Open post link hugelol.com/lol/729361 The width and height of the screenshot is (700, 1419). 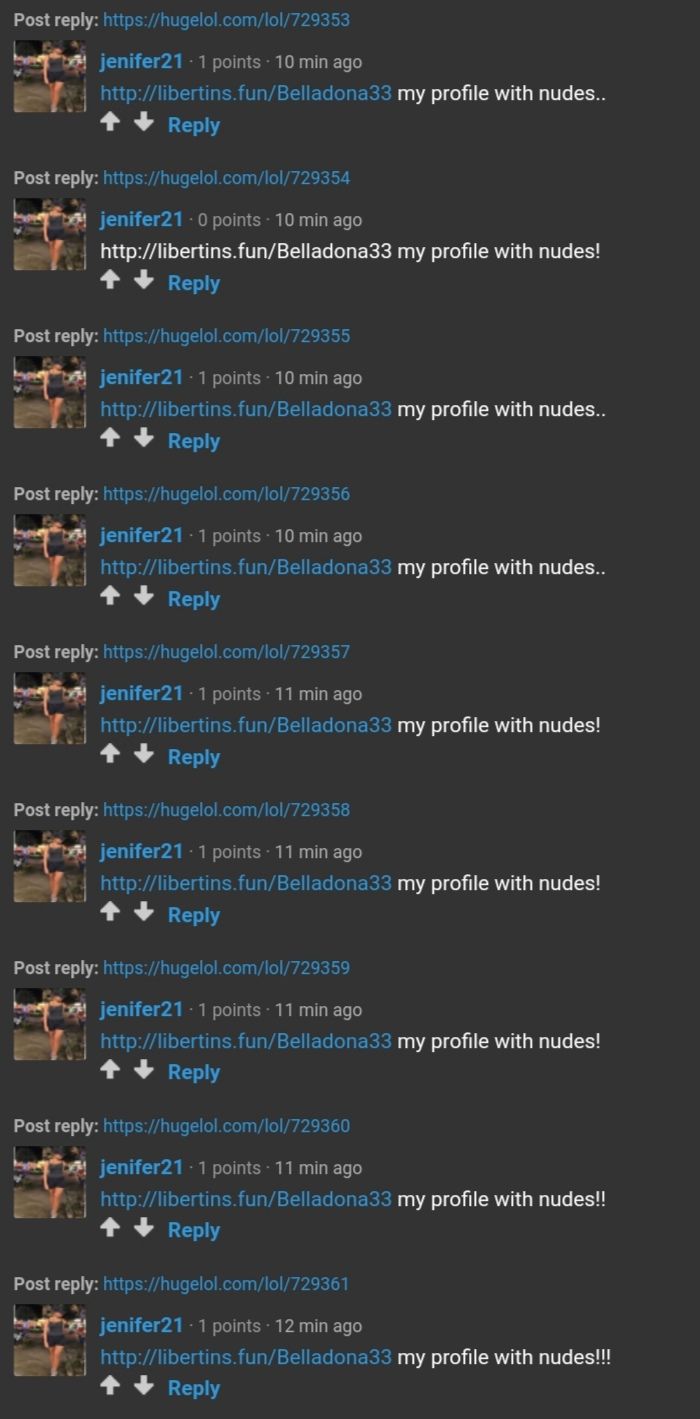click(227, 1284)
